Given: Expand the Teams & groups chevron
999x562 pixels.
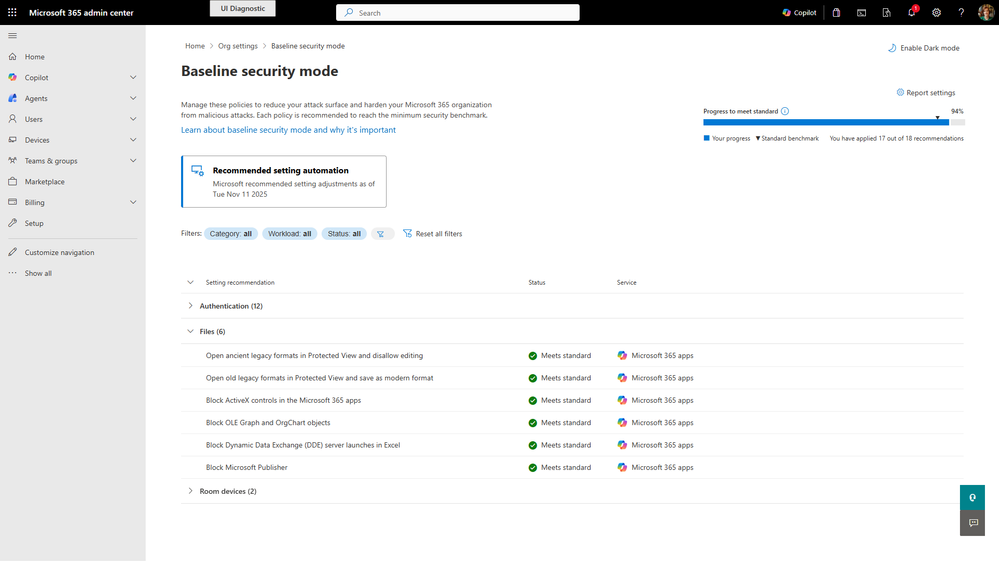Looking at the screenshot, I should pos(133,161).
